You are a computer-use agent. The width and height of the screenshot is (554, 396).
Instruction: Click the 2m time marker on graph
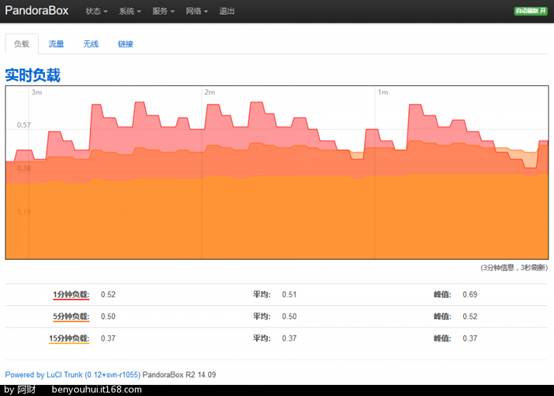[210, 92]
